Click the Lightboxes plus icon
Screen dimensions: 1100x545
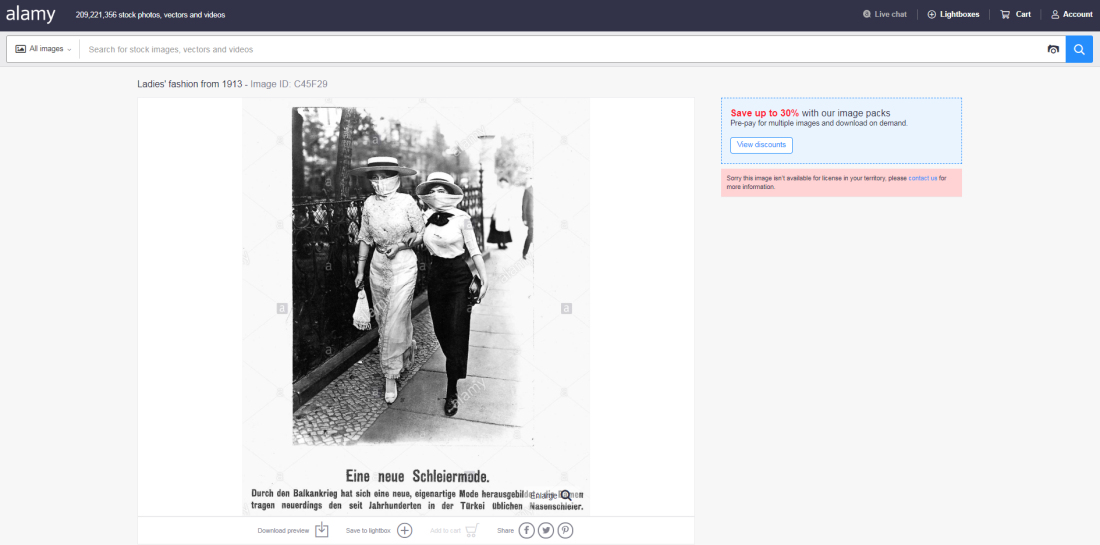click(932, 14)
